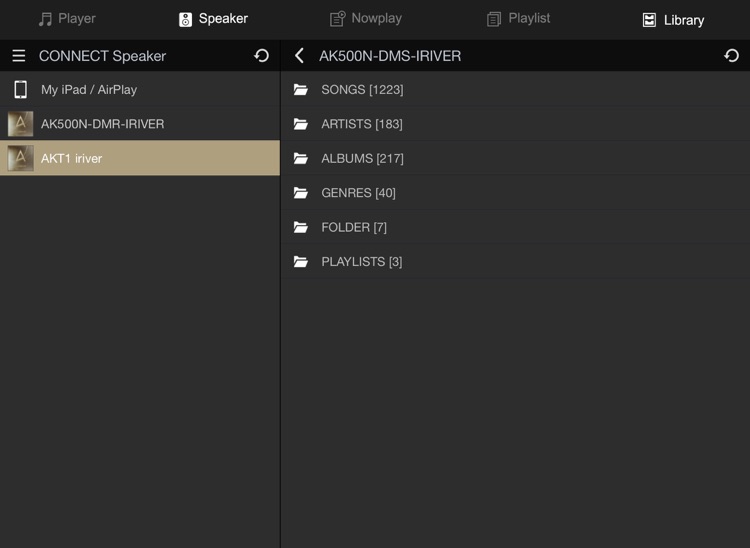Open the ARTISTS folder icon

point(301,124)
